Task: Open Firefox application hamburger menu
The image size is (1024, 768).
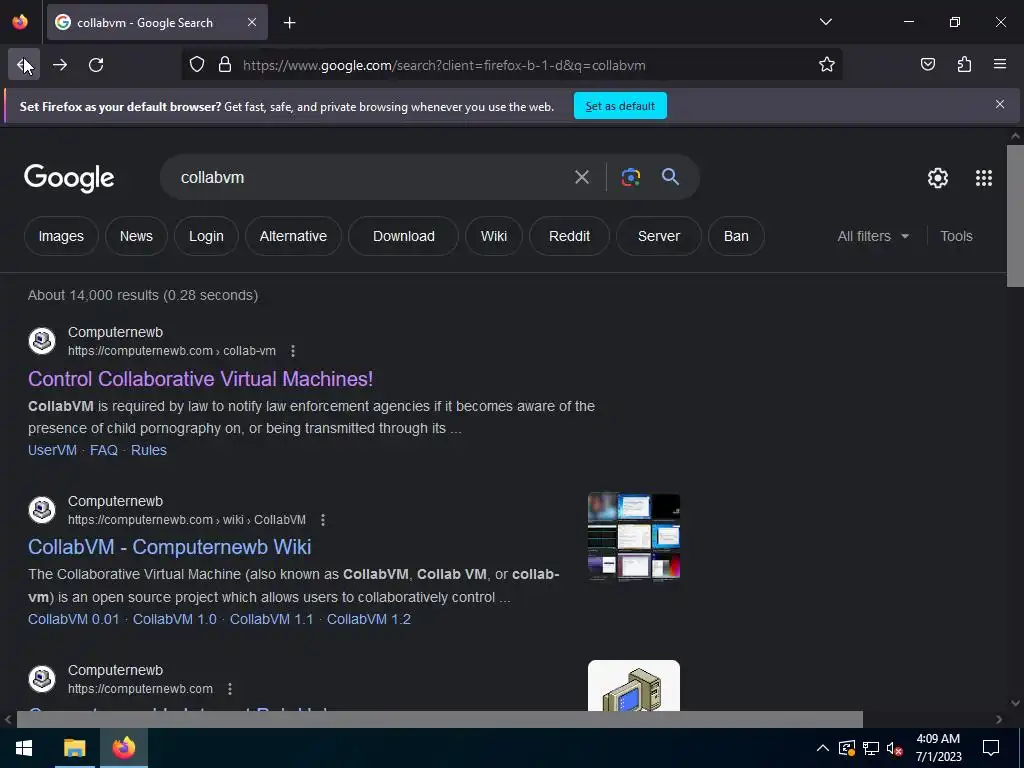Action: pyautogui.click(x=1000, y=64)
